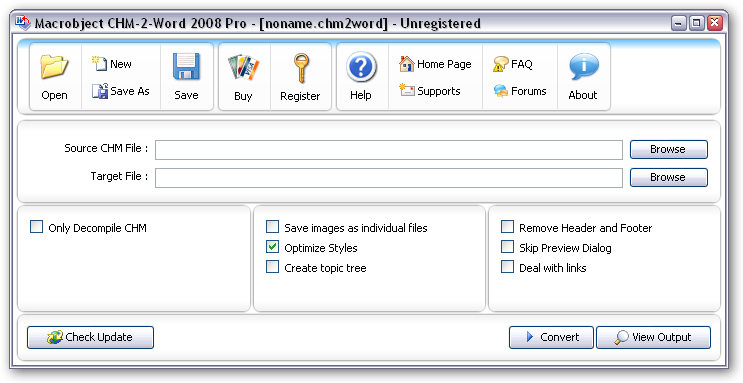The image size is (743, 383).
Task: Focus the Source CHM File field
Action: click(x=389, y=150)
